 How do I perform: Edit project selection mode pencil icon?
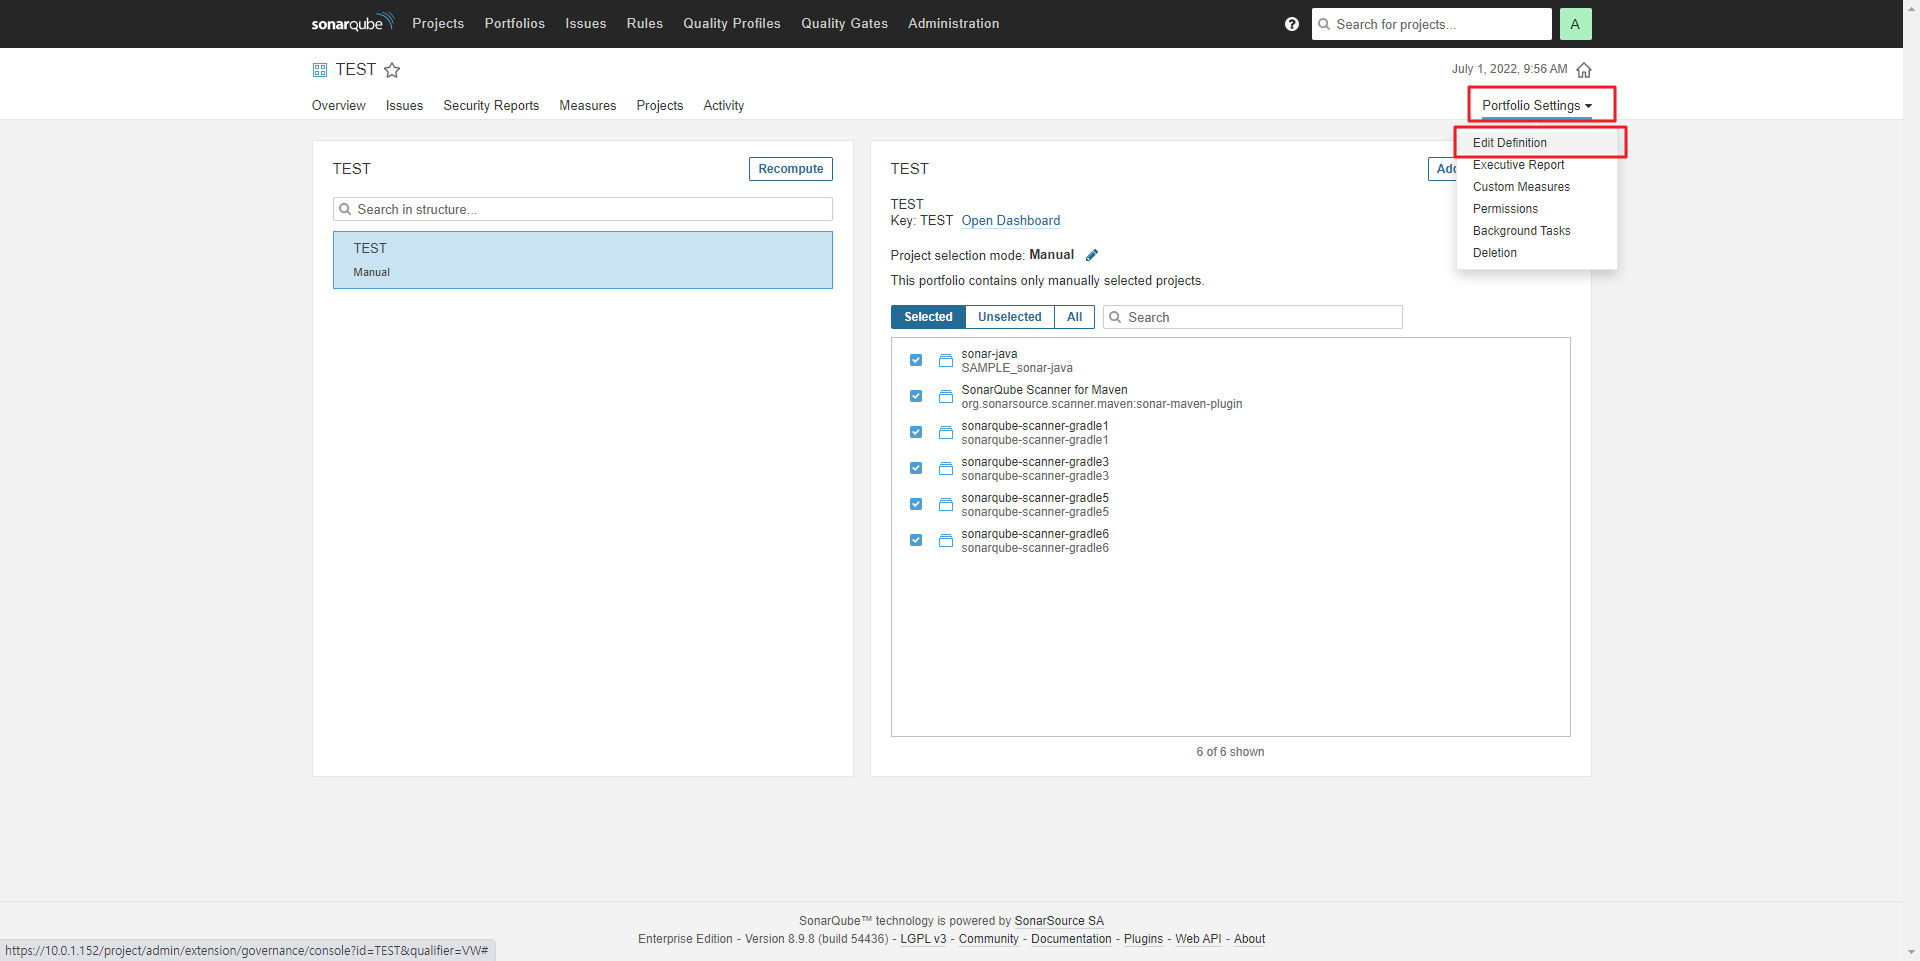(1092, 255)
